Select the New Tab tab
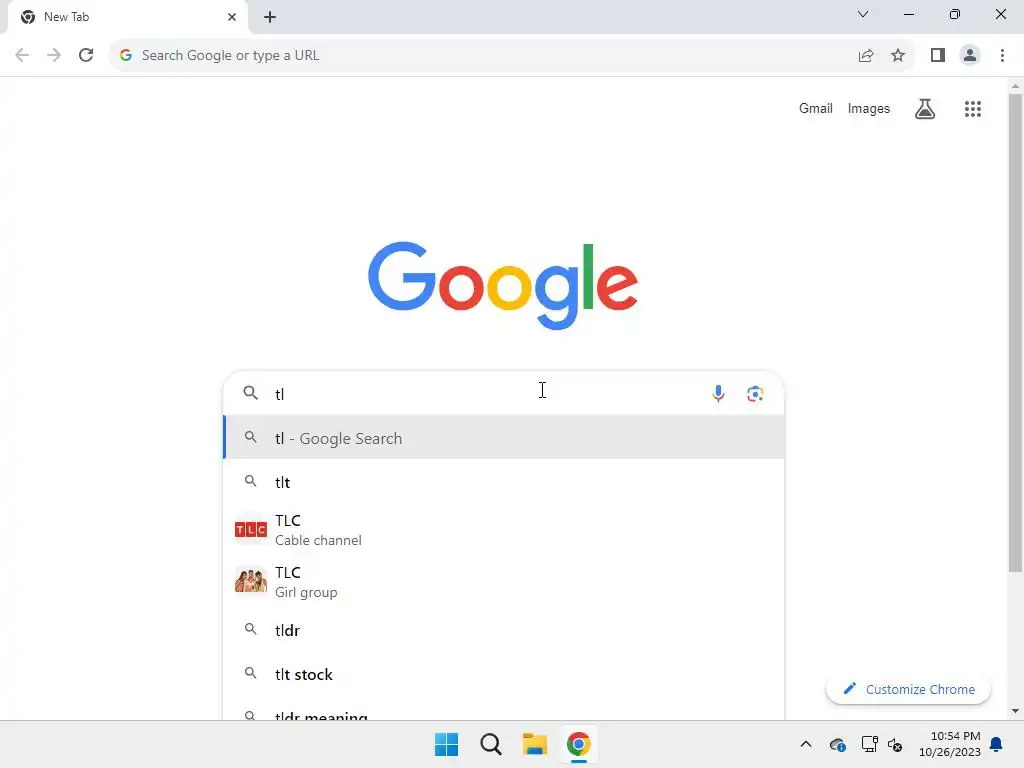 tap(127, 17)
